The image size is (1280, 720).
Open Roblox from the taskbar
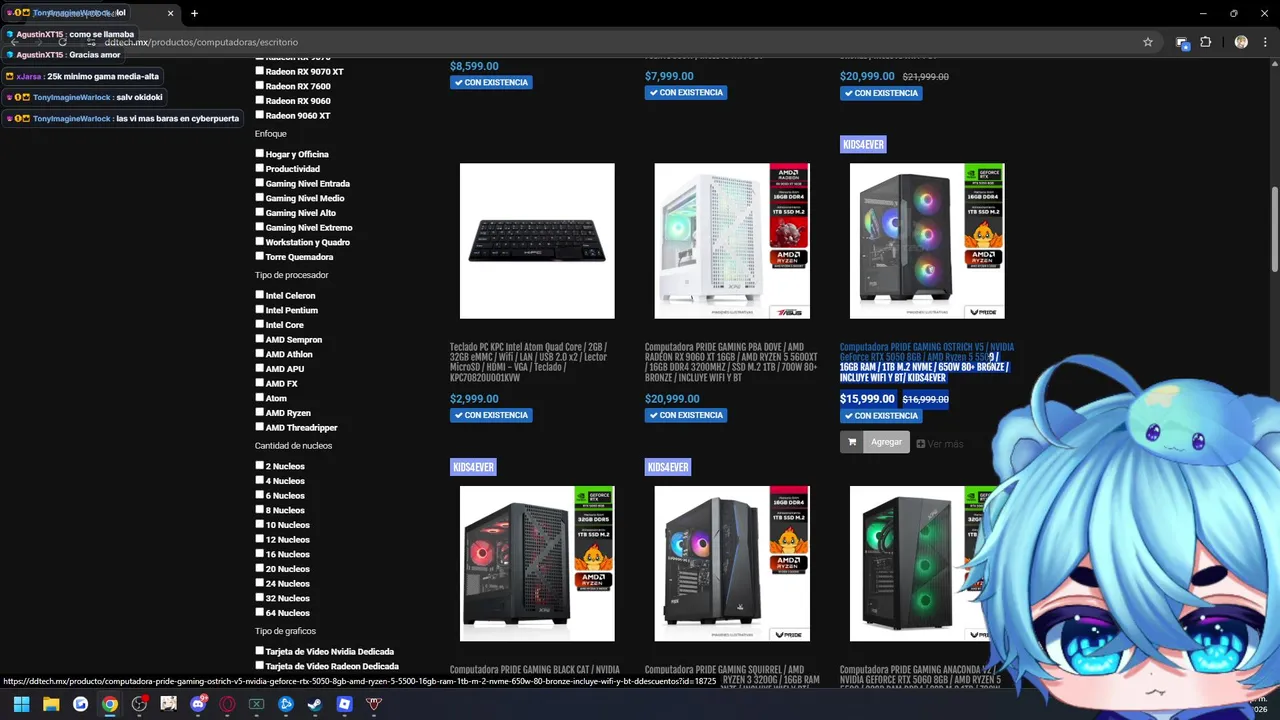coord(344,704)
